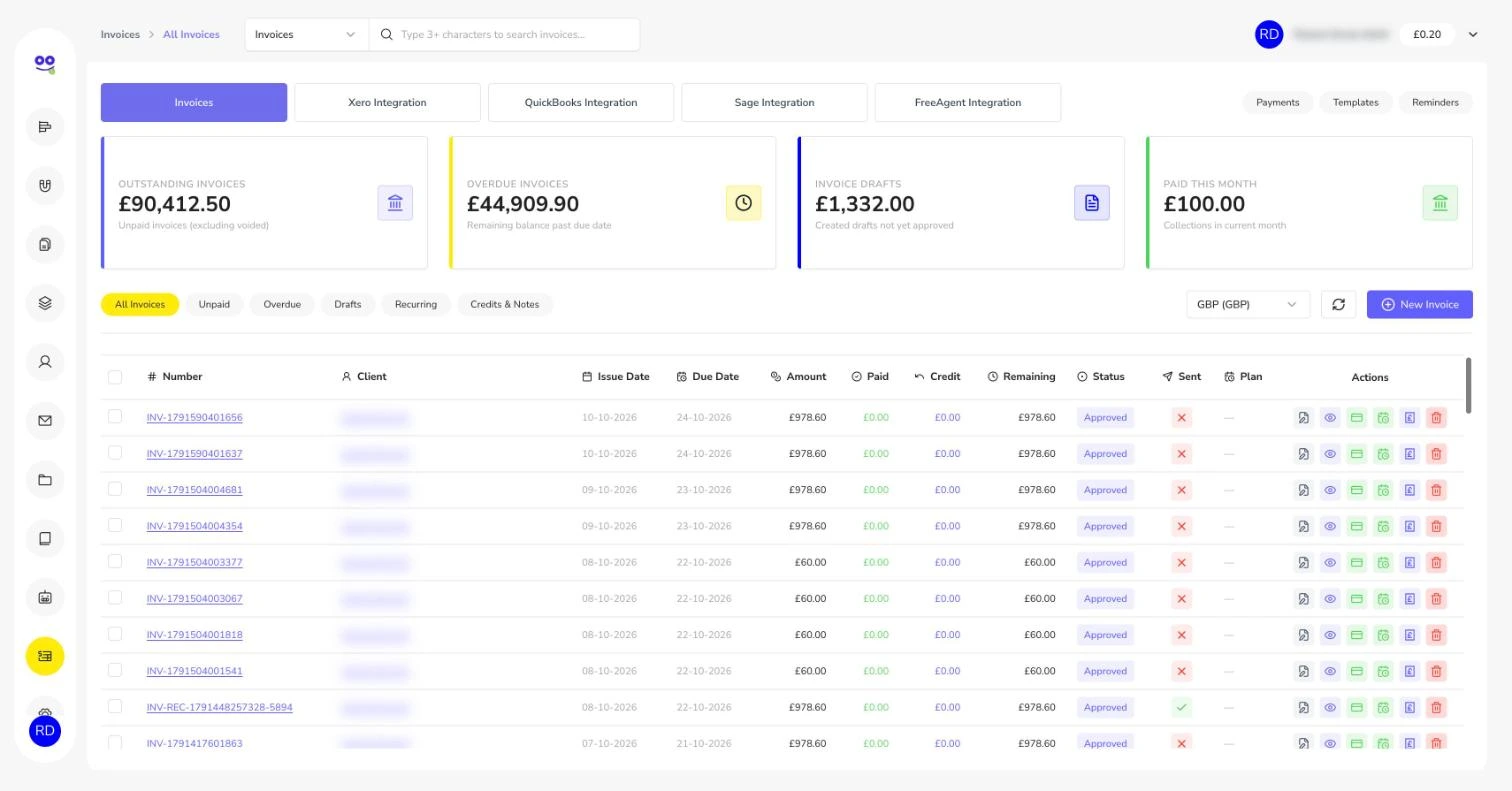Open the Payments page button
This screenshot has width=1512, height=791.
(x=1278, y=103)
